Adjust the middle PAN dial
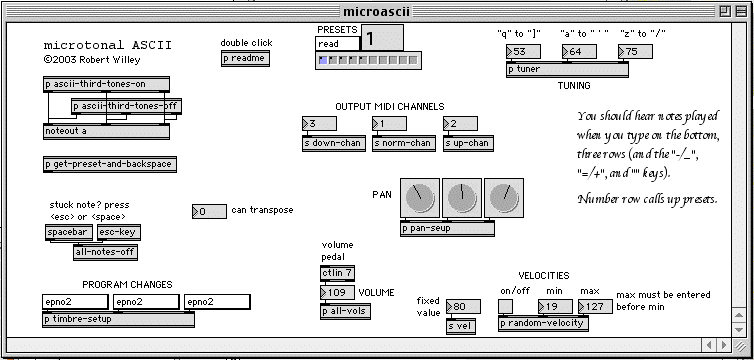 (x=462, y=198)
